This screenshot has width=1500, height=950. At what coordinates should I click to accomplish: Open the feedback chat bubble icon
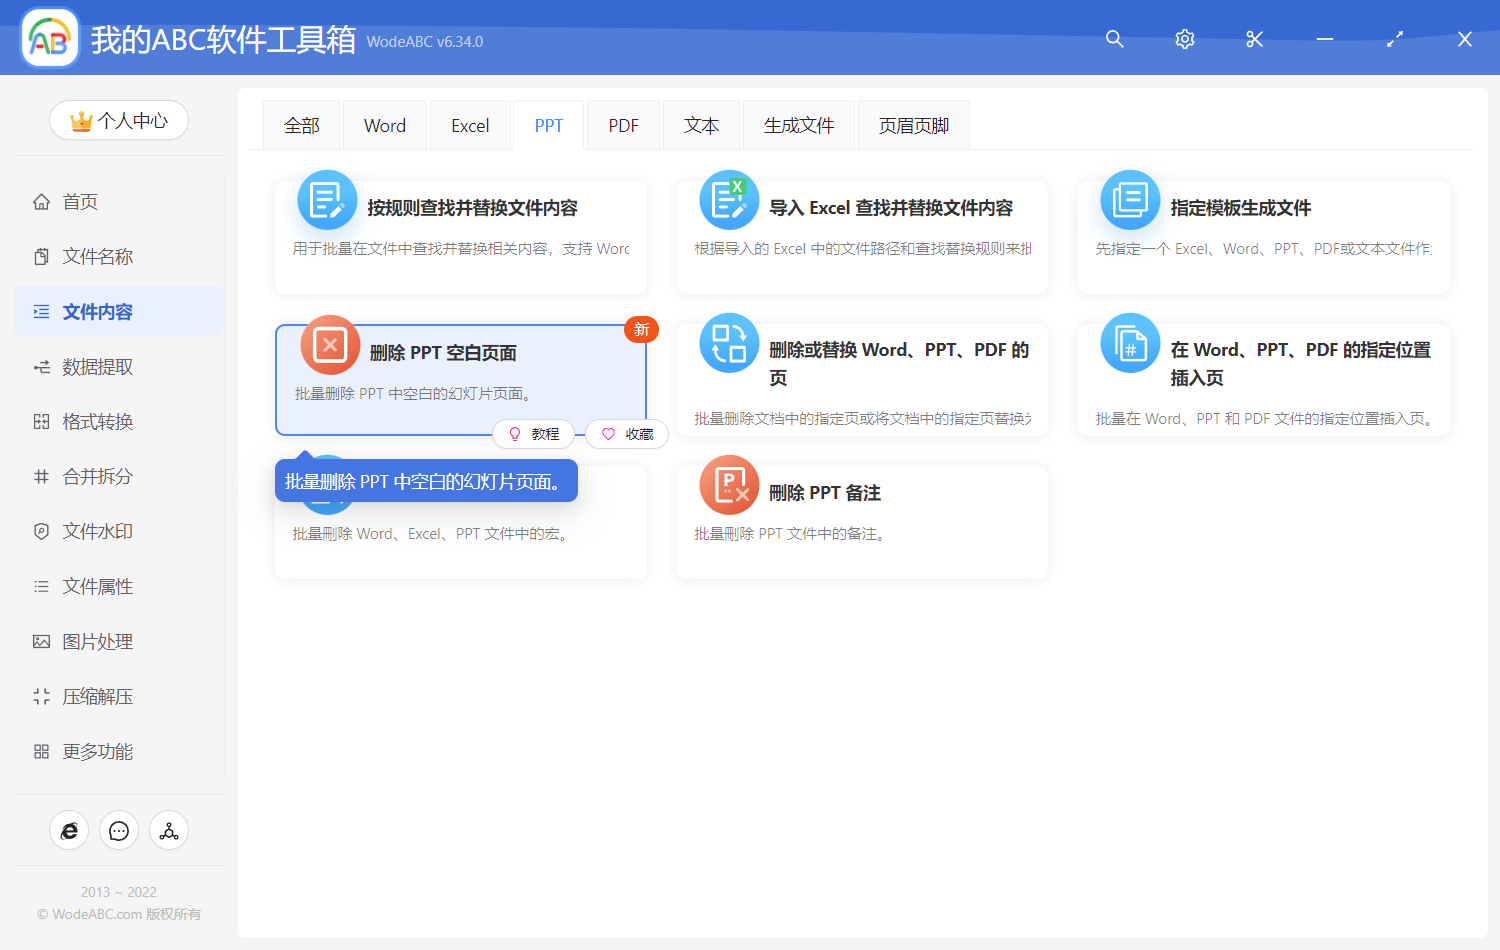tap(119, 830)
